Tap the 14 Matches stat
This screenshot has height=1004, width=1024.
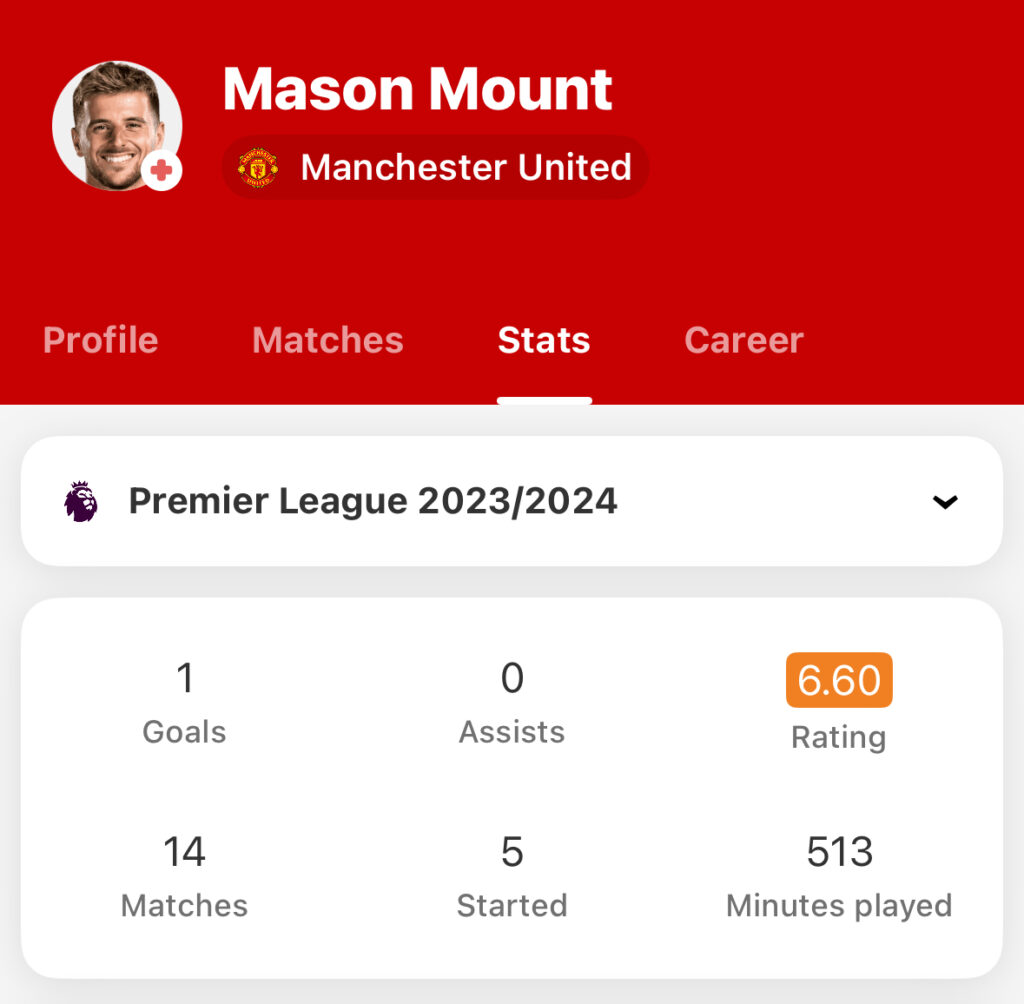click(x=185, y=876)
